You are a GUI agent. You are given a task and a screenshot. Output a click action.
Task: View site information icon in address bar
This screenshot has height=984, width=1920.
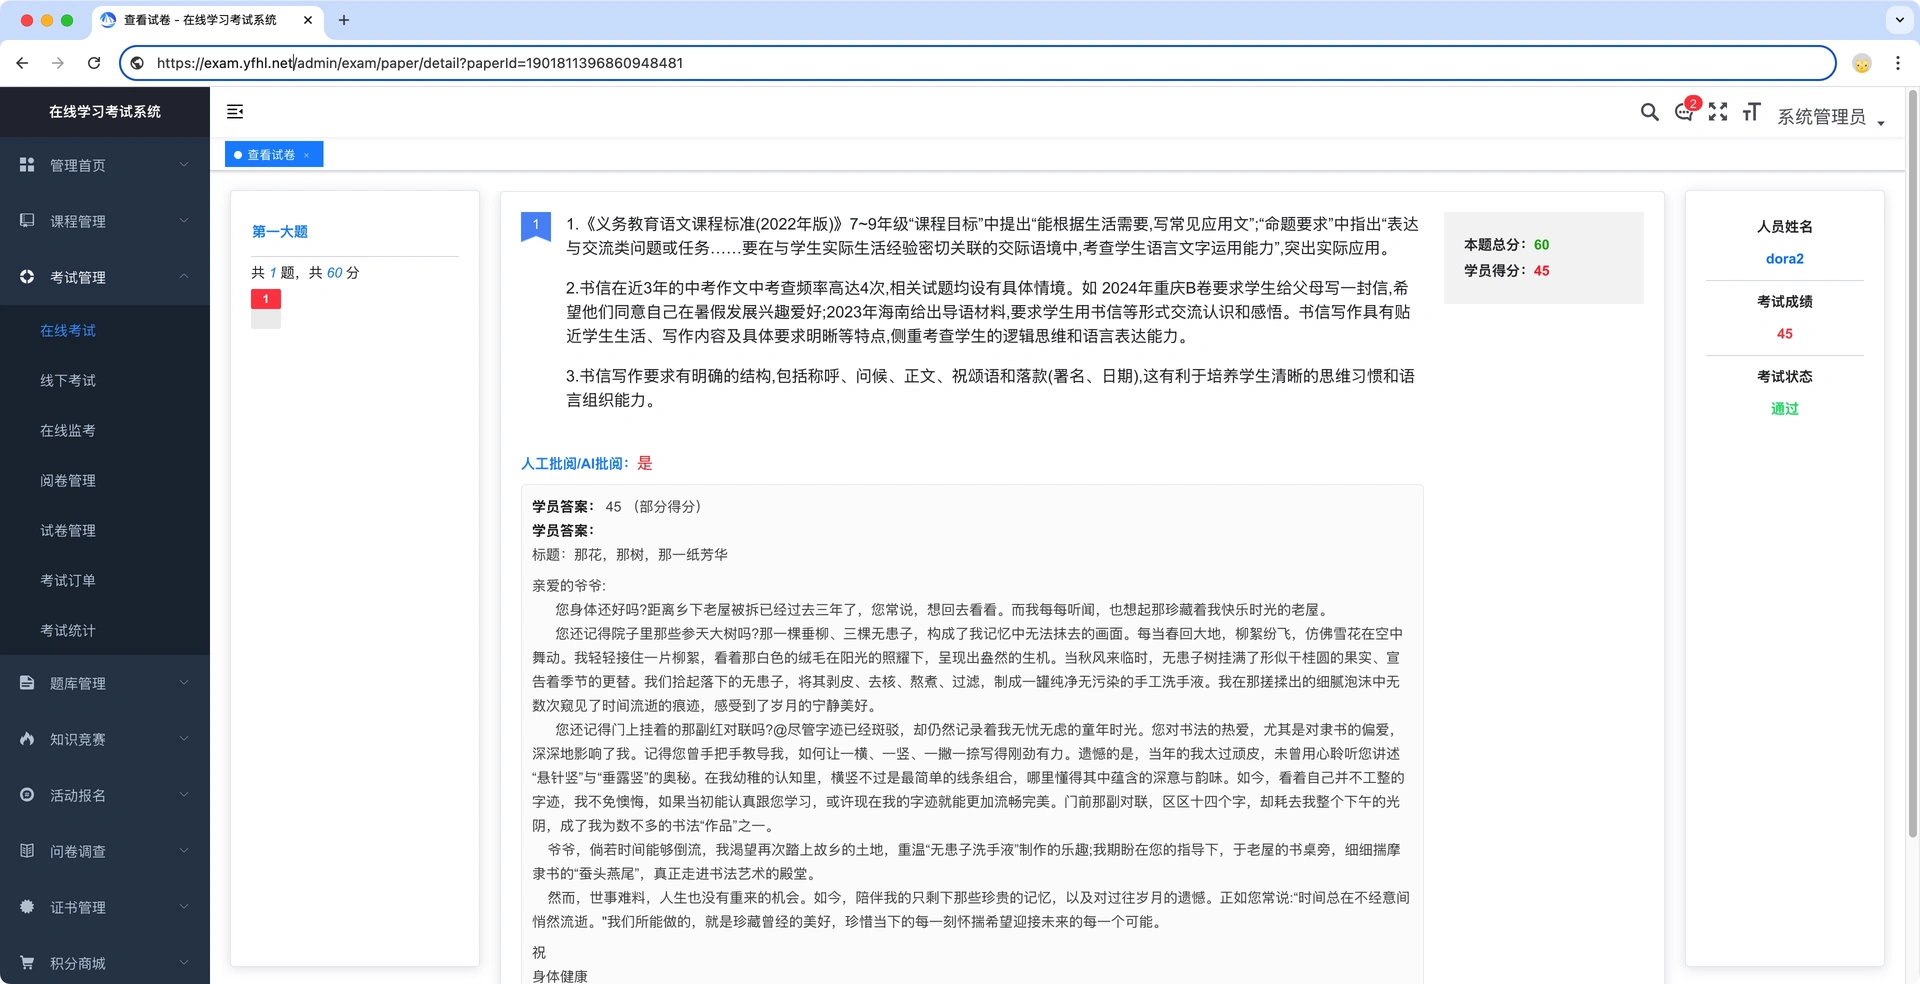point(137,63)
